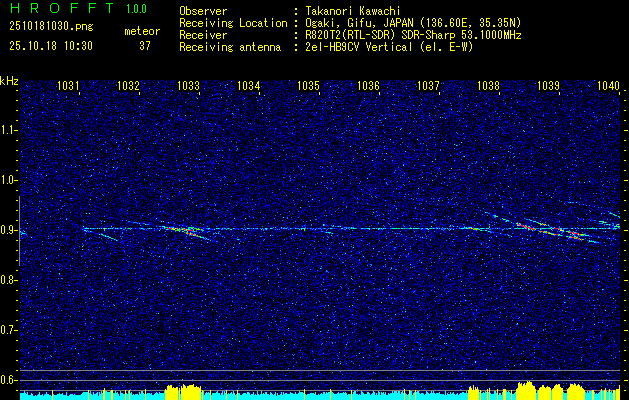The width and height of the screenshot is (629, 400).
Task: Click the Observer field label
Action: tap(203, 11)
